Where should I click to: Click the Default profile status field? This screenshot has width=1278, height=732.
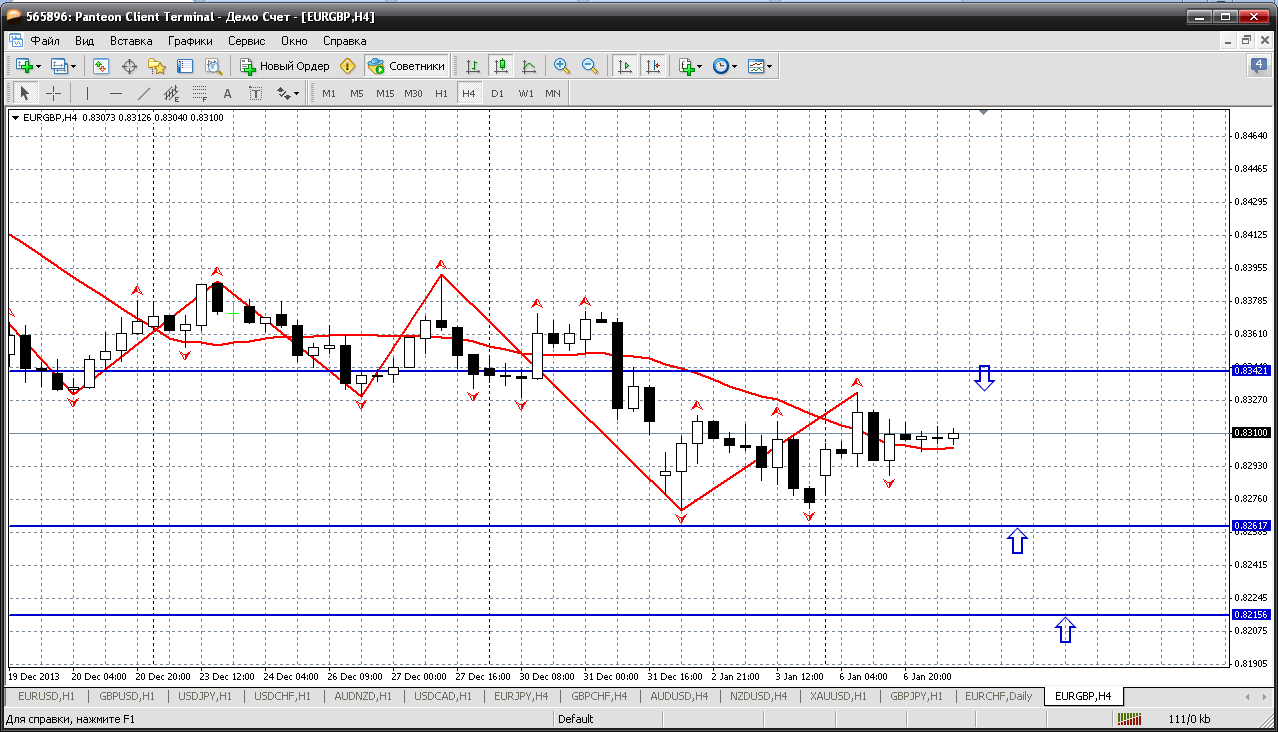pos(575,719)
